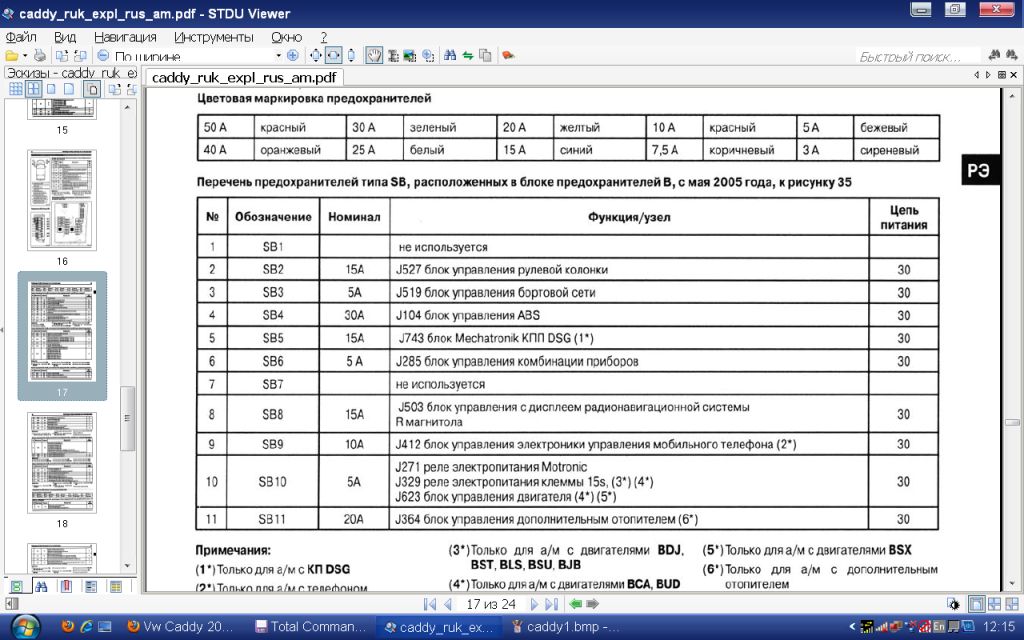Click SB10 cell in fuse table
Viewport: 1024px width, 640px height.
pyautogui.click(x=272, y=482)
